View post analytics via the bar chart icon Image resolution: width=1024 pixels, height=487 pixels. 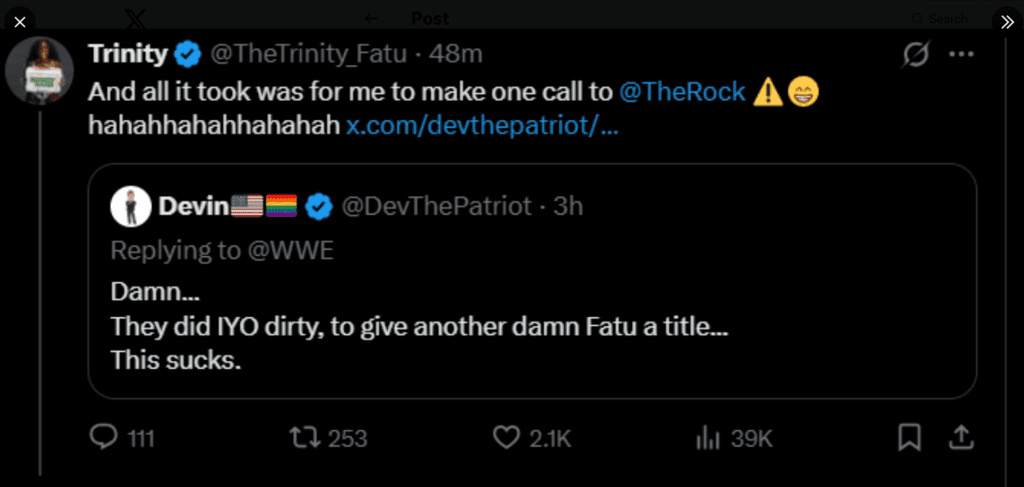708,437
